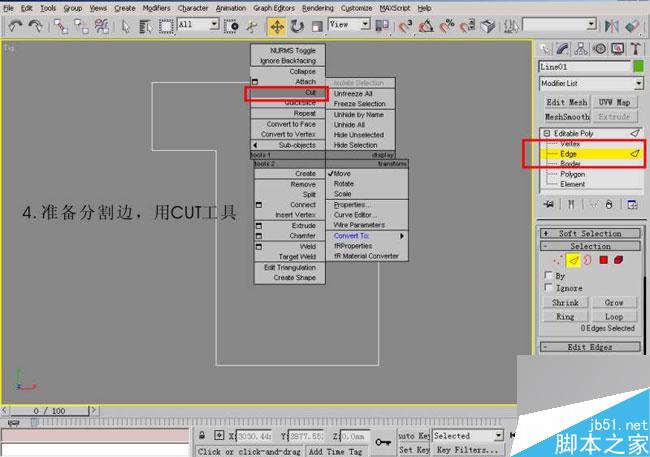This screenshot has width=650, height=457.
Task: Activate the Select and Link tool
Action: 61,26
